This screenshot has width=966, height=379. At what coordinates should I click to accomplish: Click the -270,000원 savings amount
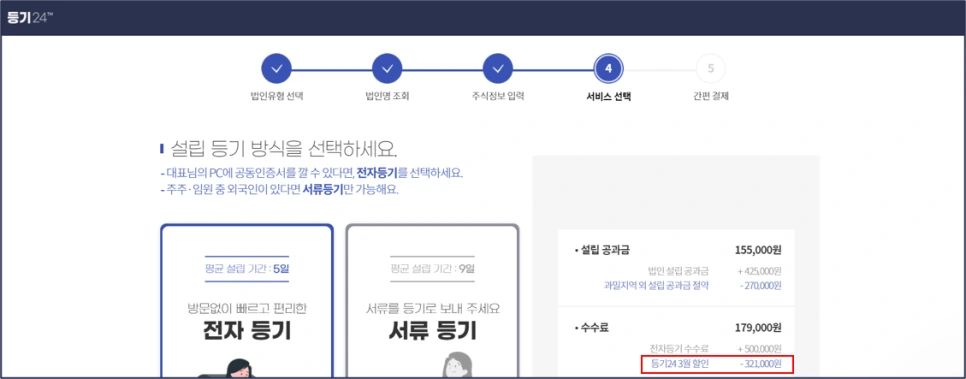(760, 285)
